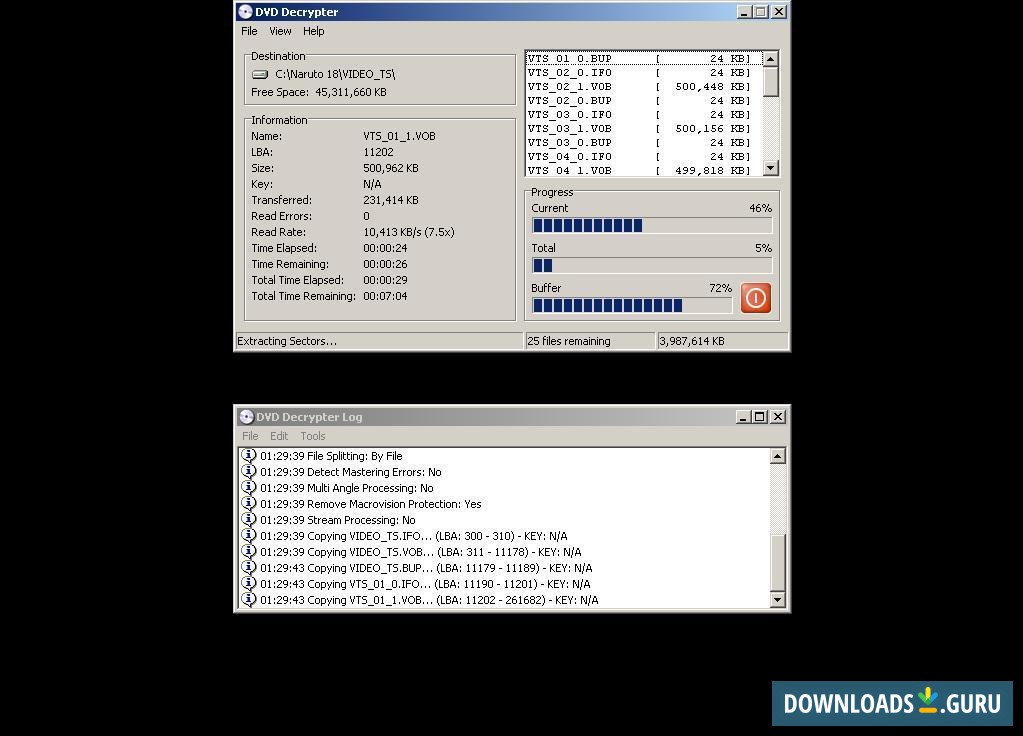Open the Tools menu in the Log window
Viewport: 1023px width, 736px height.
313,436
